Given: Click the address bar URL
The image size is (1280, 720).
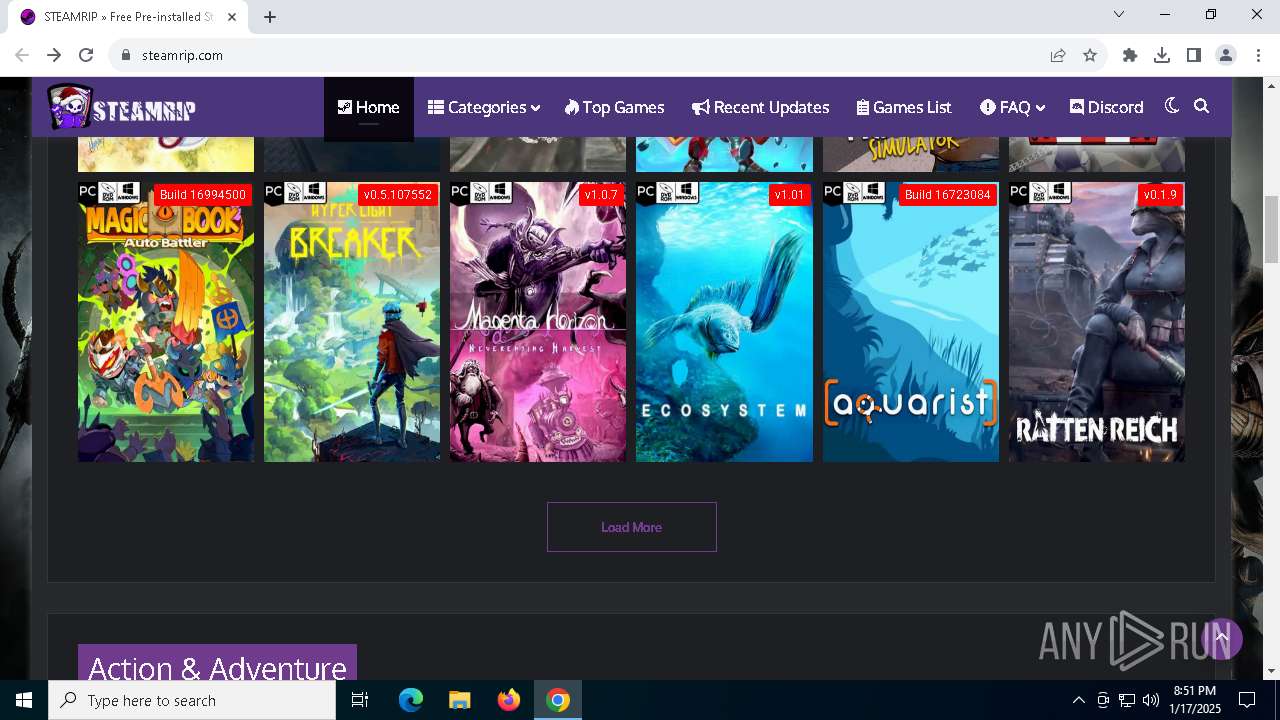Looking at the screenshot, I should [x=182, y=55].
